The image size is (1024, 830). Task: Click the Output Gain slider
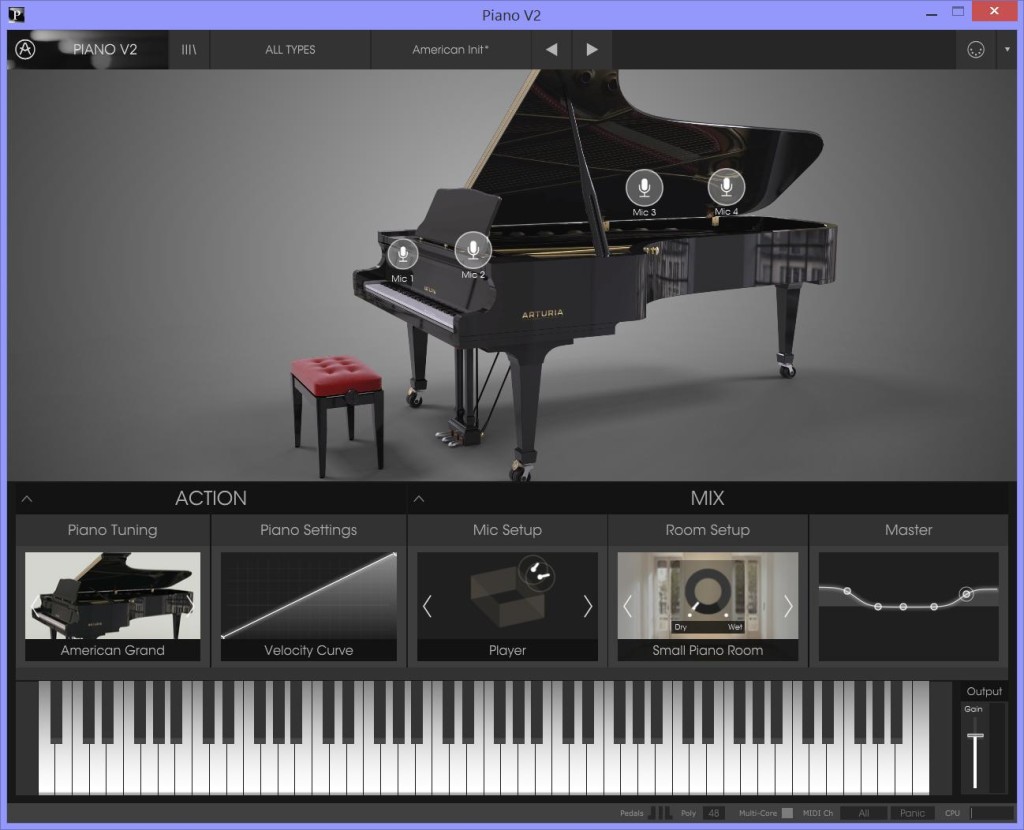(975, 737)
